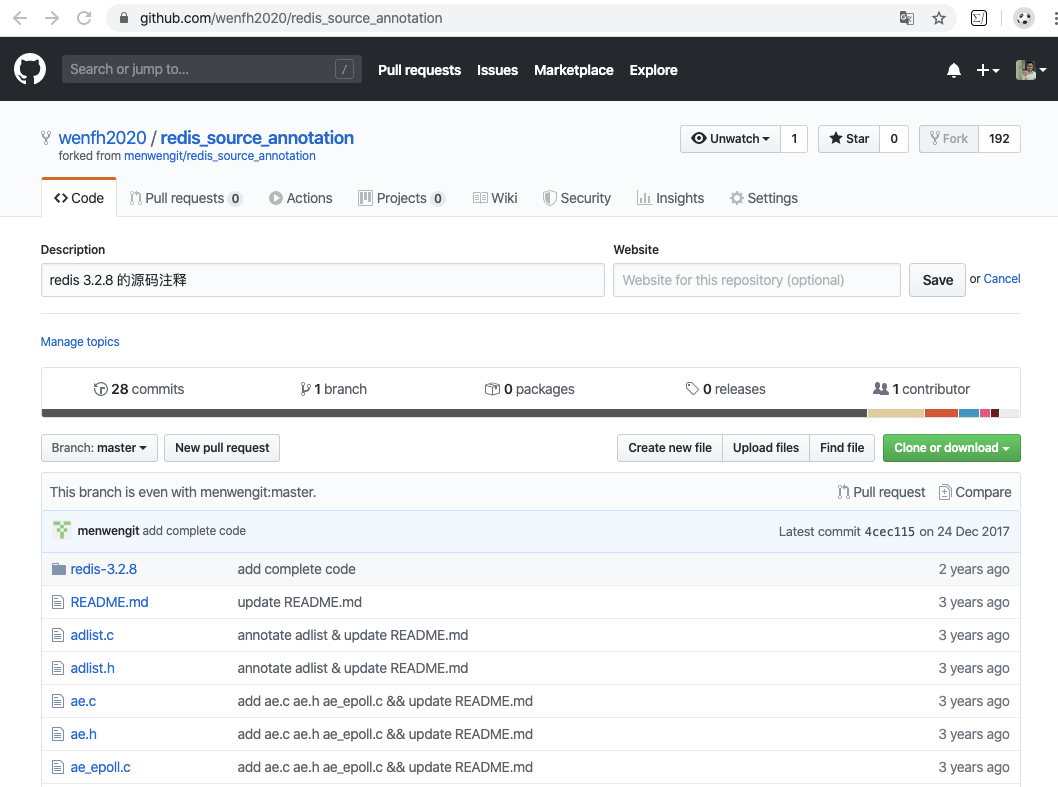Click the releases tag icon
The width and height of the screenshot is (1058, 787).
pos(692,388)
